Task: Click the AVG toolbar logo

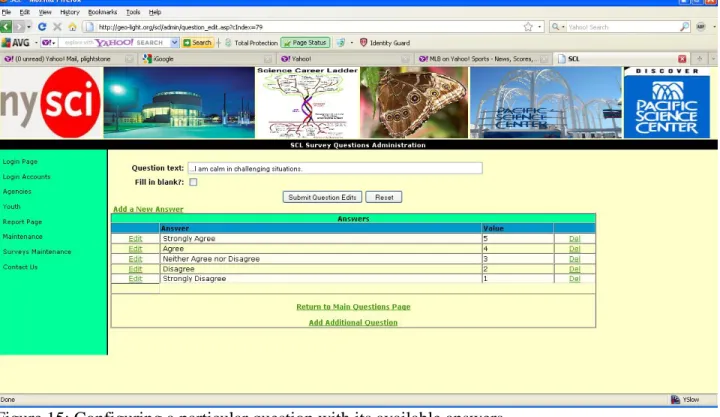Action: [16, 43]
